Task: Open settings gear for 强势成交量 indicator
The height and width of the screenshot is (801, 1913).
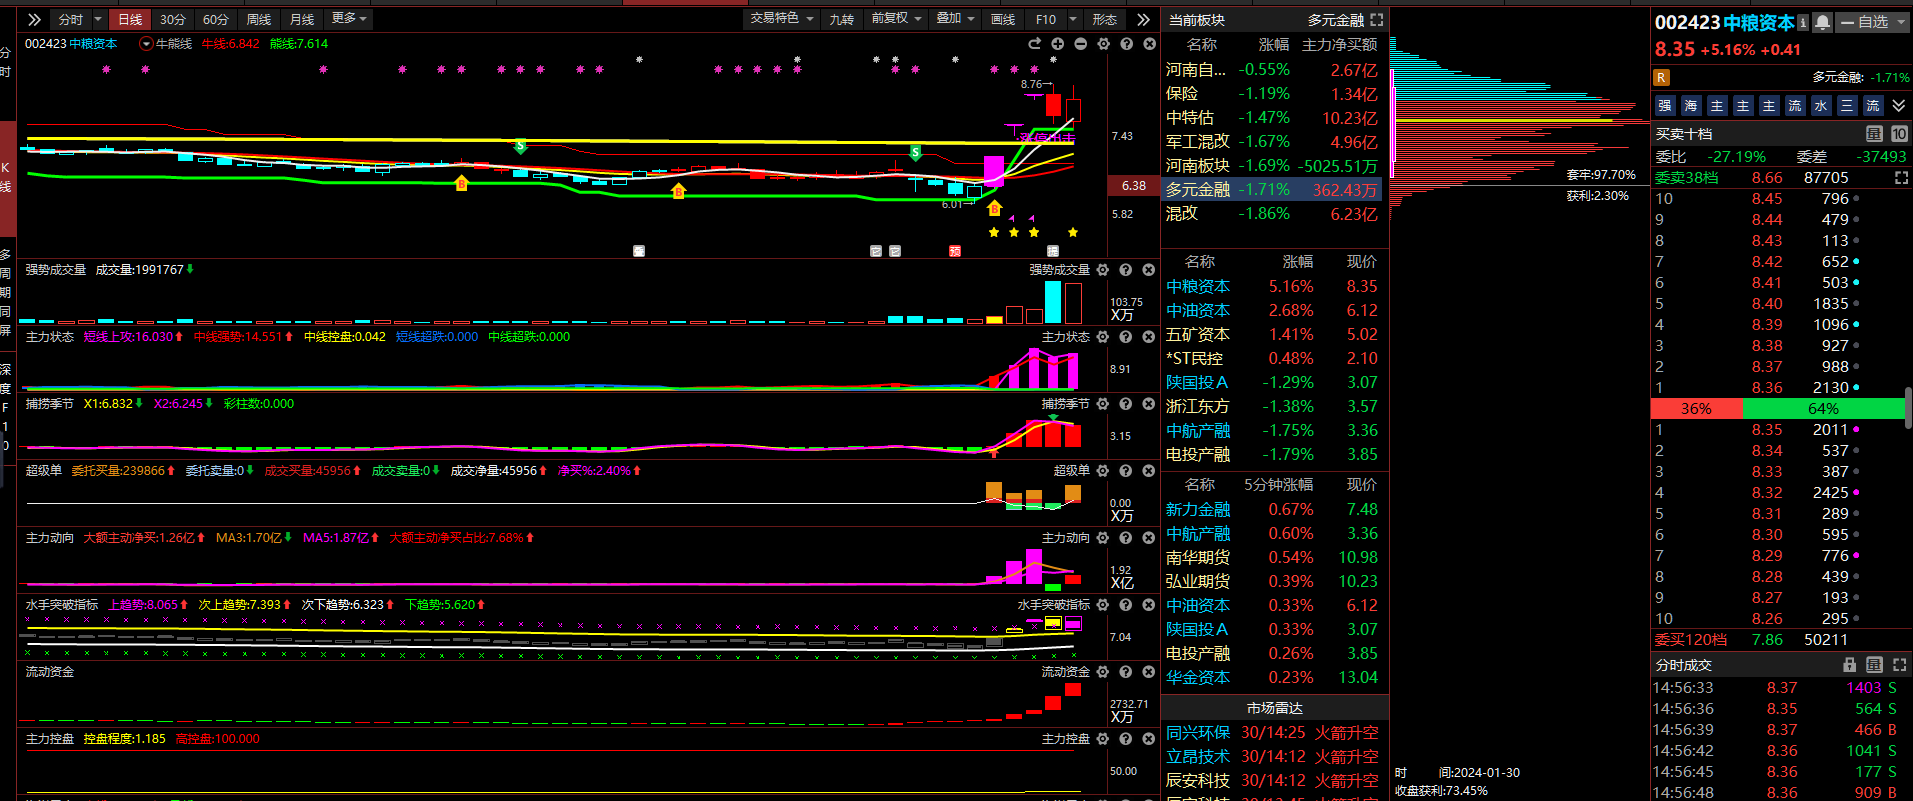Action: point(1102,270)
